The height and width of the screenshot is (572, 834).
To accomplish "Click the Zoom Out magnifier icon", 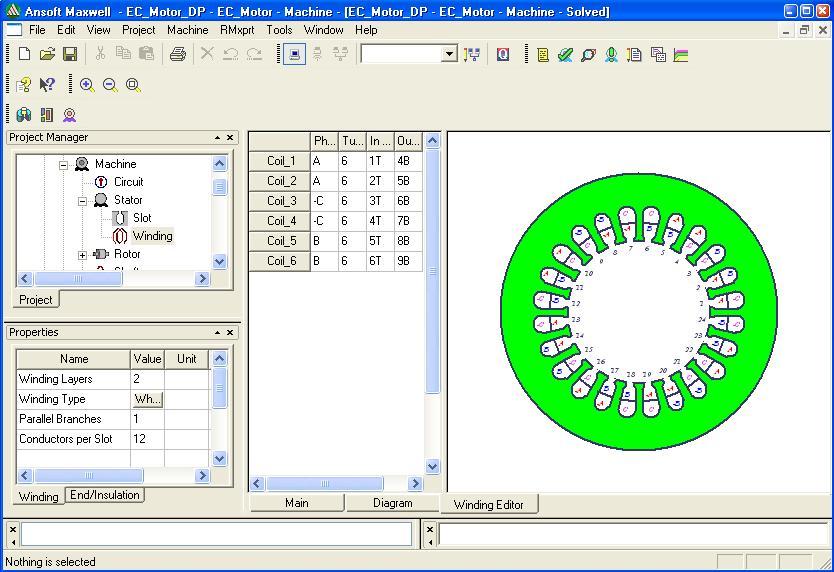I will pyautogui.click(x=110, y=85).
